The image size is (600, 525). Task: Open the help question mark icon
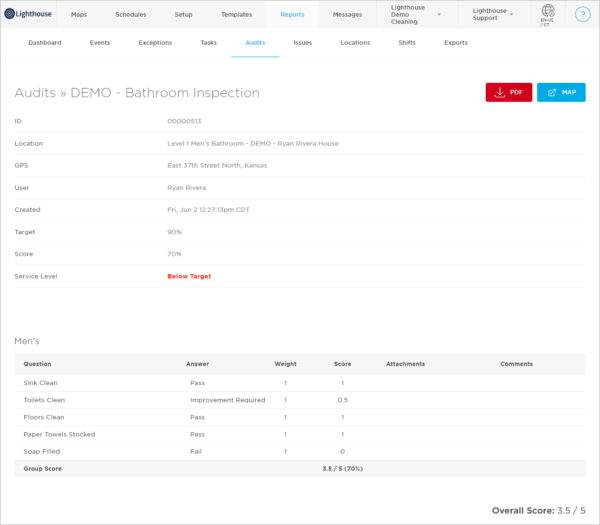point(582,15)
